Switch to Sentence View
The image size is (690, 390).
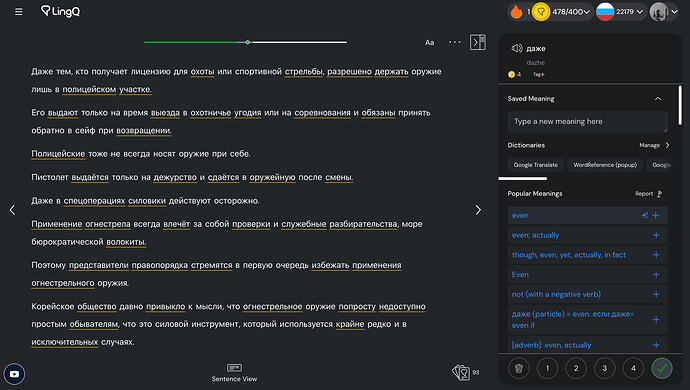[234, 372]
